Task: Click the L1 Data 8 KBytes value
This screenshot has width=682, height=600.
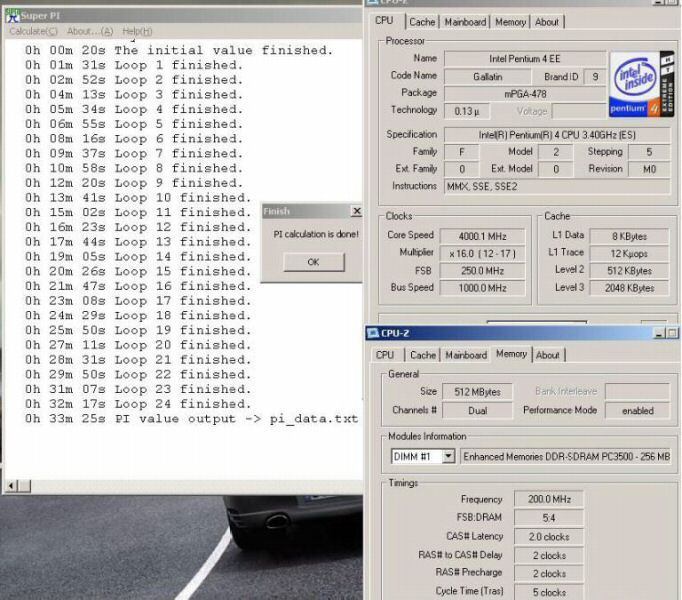Action: pos(629,237)
